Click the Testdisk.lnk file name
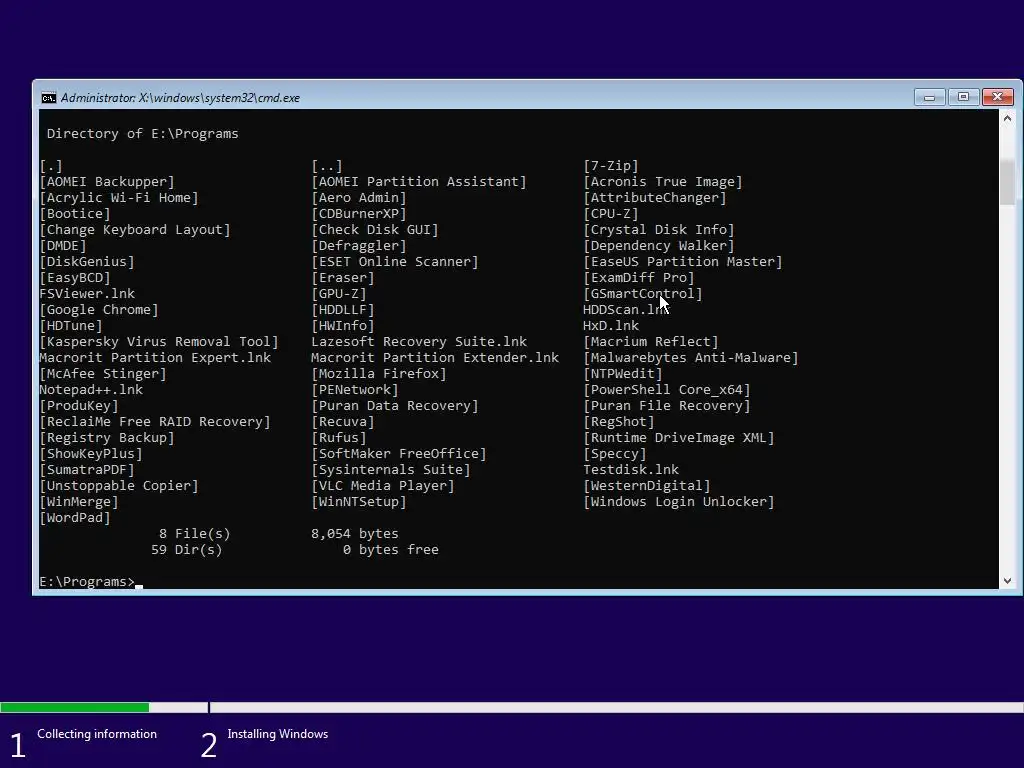 pyautogui.click(x=631, y=470)
